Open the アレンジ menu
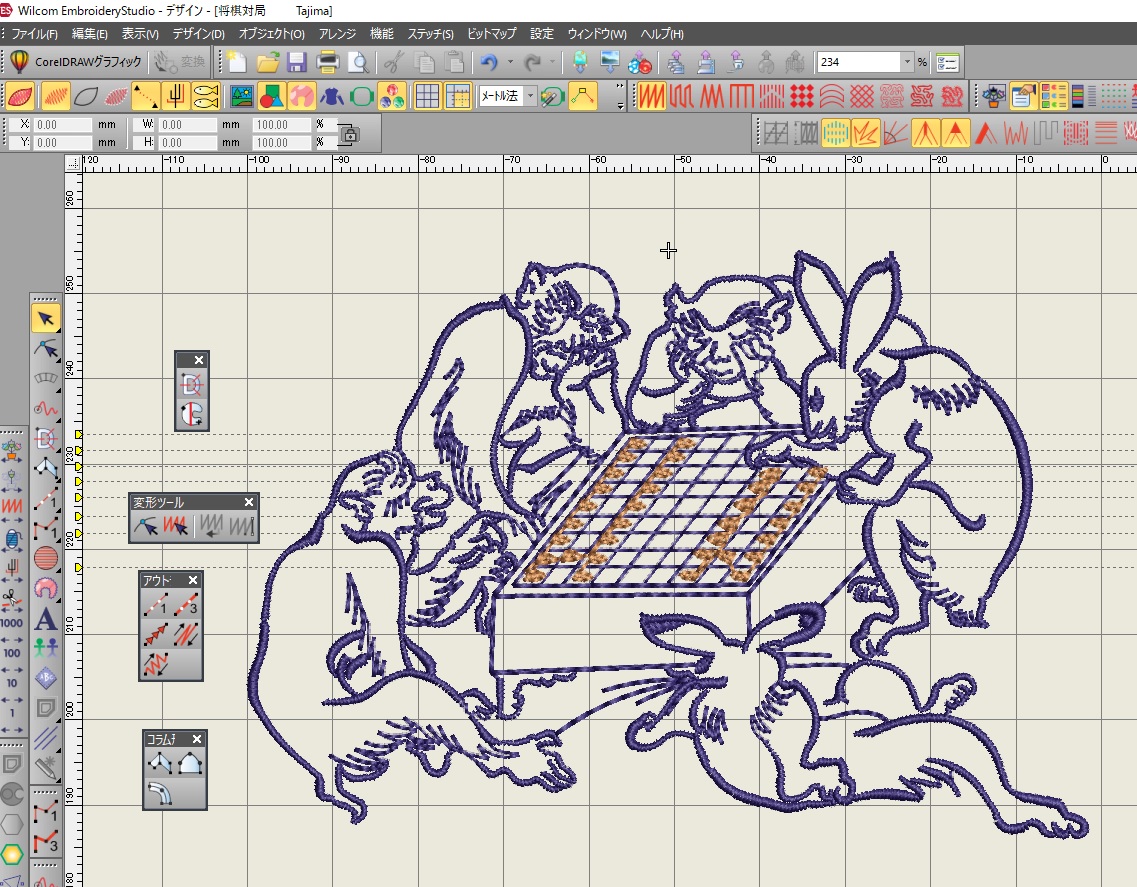 [337, 34]
